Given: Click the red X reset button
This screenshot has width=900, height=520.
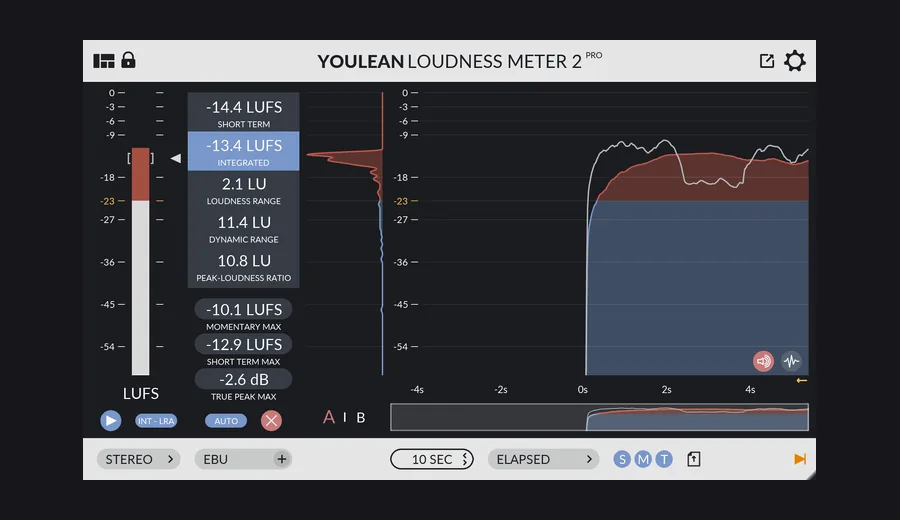Looking at the screenshot, I should 271,421.
